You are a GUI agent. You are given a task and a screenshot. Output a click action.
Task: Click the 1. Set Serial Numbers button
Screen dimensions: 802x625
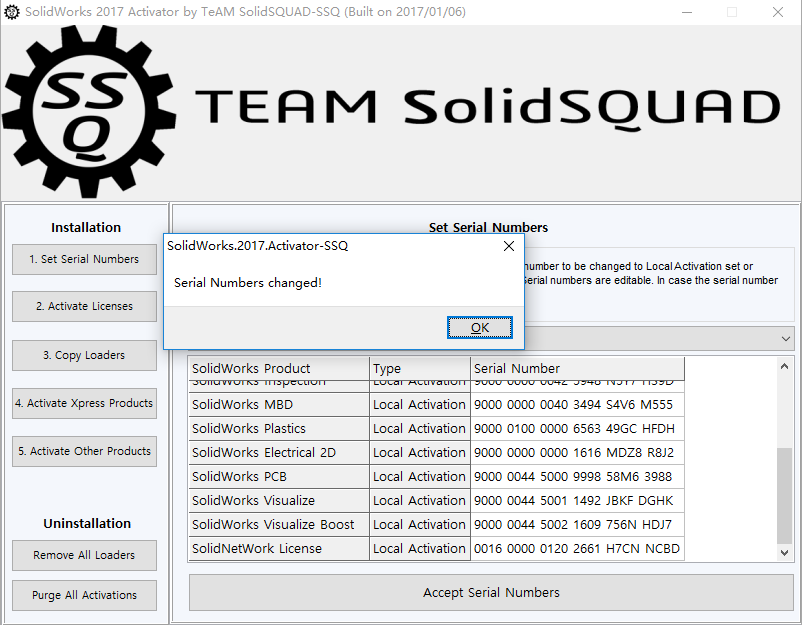pyautogui.click(x=84, y=259)
